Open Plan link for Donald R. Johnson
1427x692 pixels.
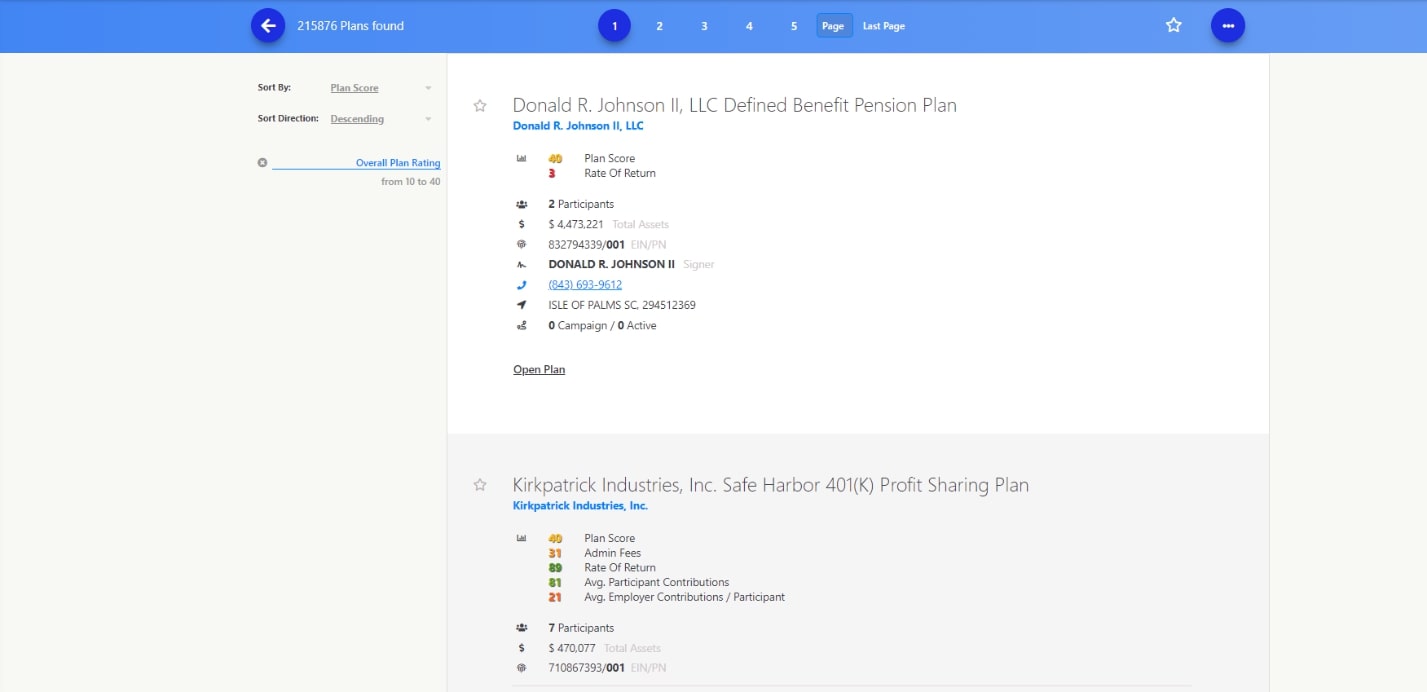coord(539,370)
